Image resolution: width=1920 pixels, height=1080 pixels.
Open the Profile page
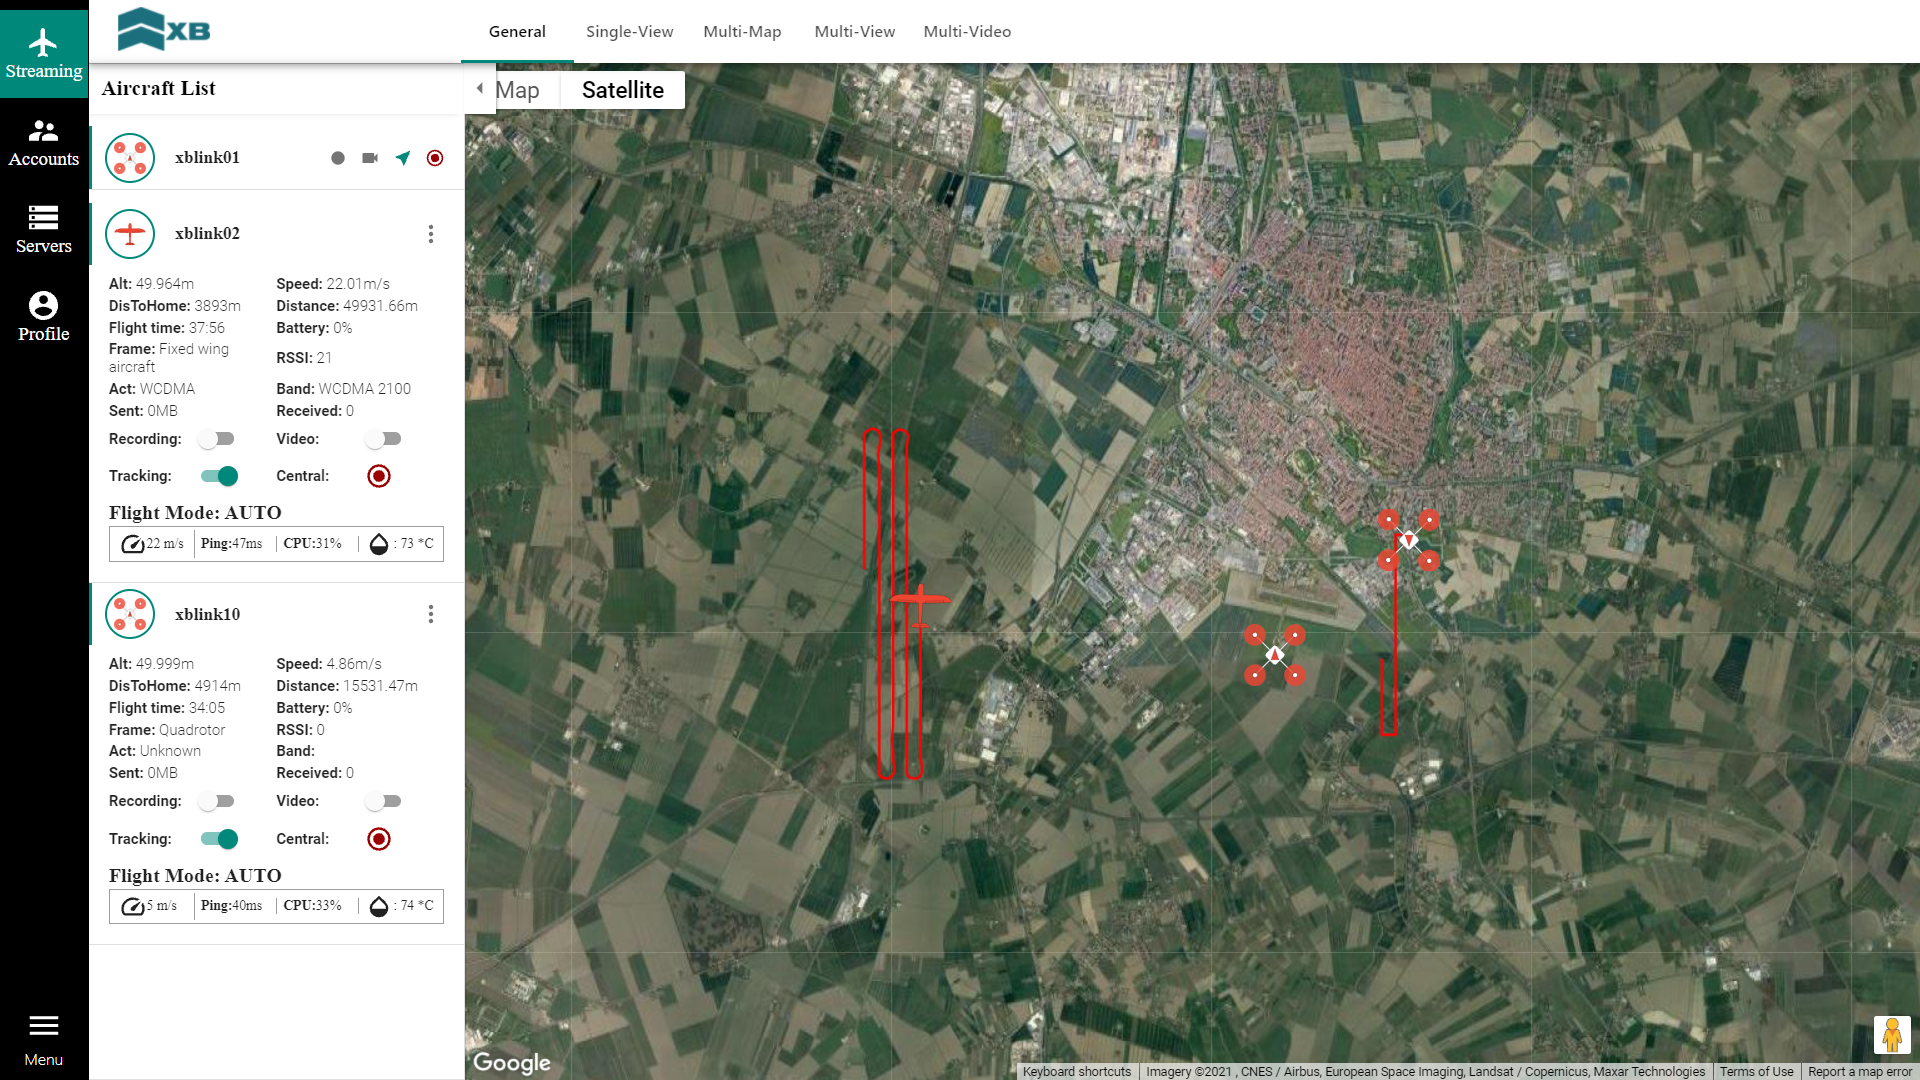coord(43,316)
